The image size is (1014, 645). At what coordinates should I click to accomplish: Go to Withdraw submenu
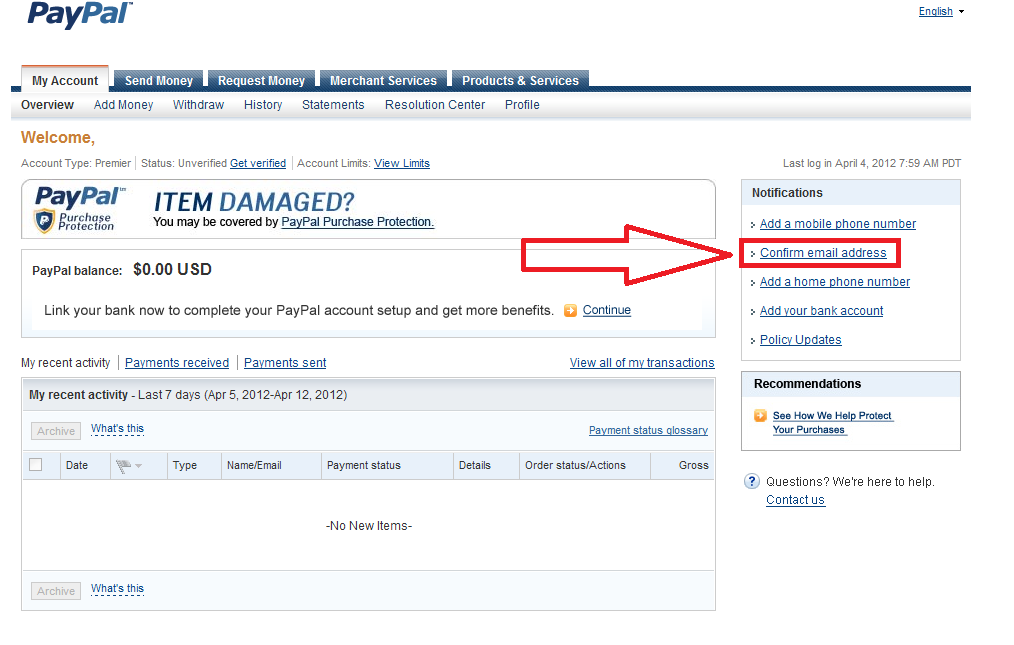click(x=199, y=105)
